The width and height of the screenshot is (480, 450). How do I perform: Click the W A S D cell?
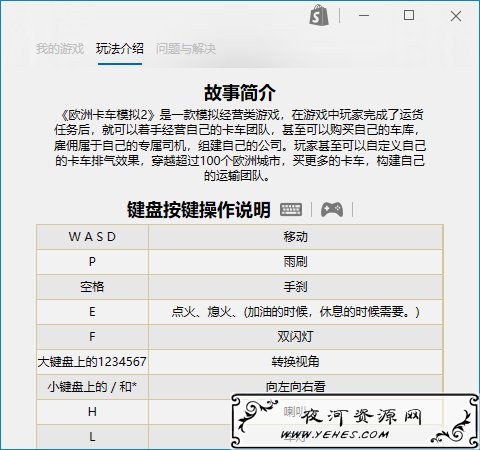[92, 237]
